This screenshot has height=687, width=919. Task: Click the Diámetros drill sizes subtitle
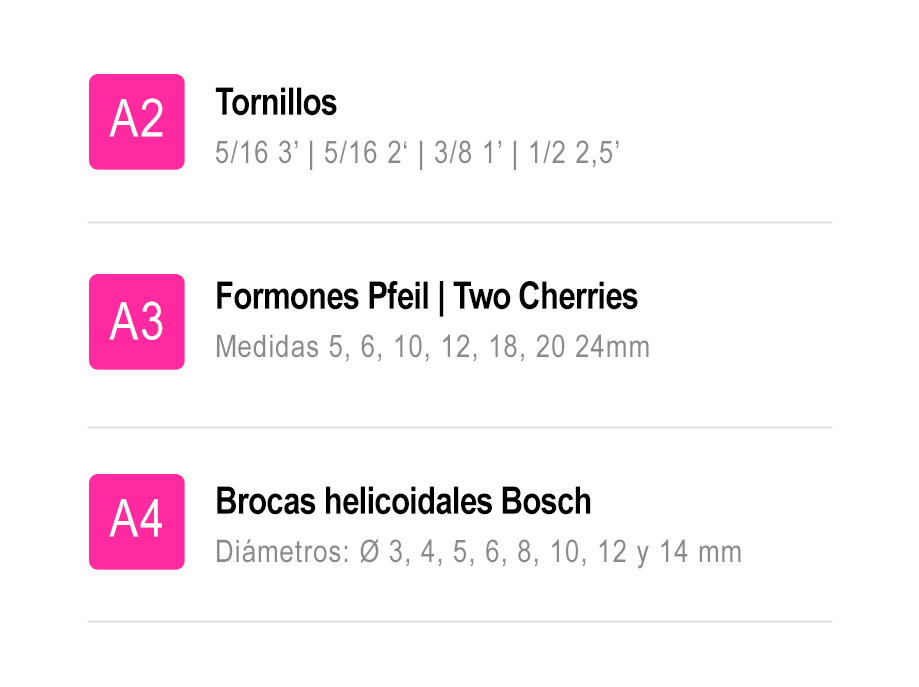click(x=479, y=552)
